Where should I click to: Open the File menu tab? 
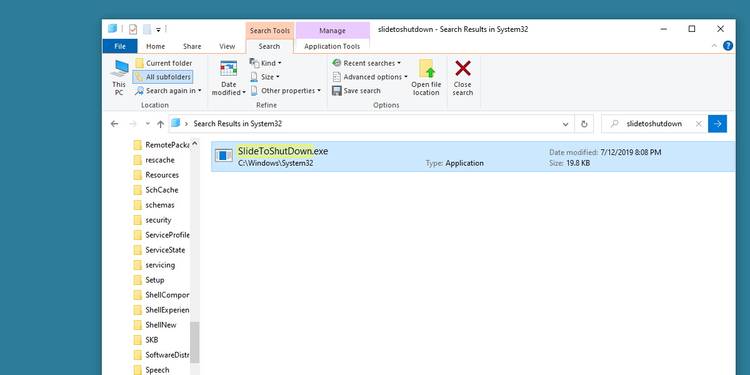tap(120, 46)
